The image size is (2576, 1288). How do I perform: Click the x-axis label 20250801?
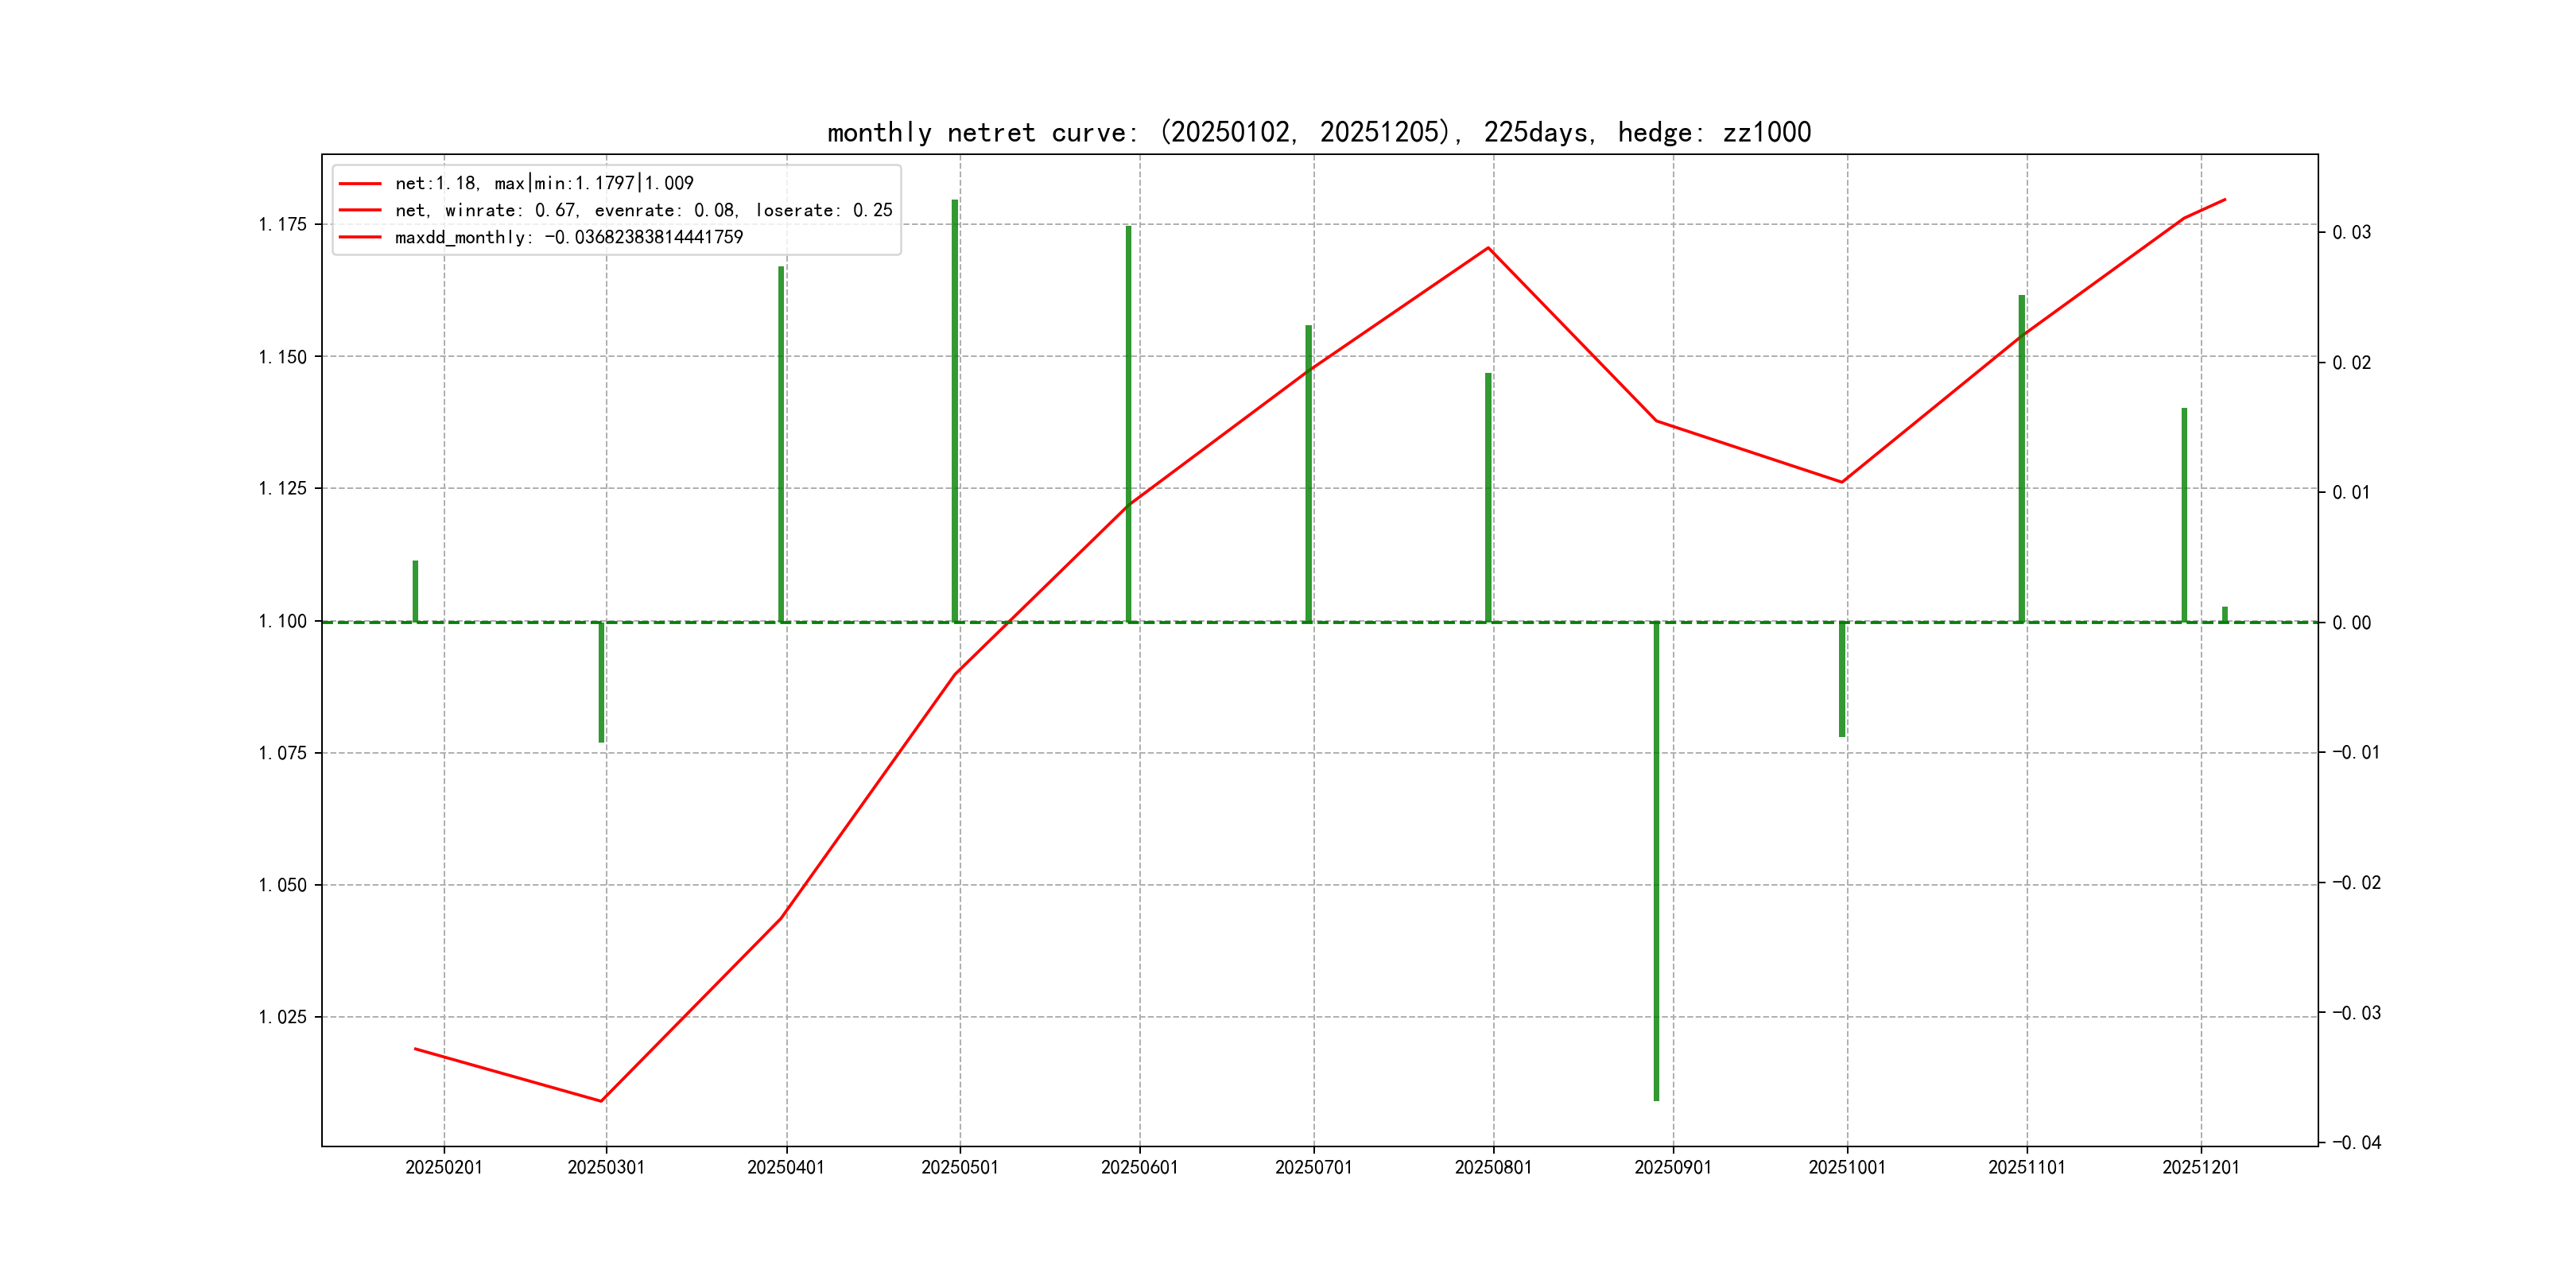click(1493, 1167)
